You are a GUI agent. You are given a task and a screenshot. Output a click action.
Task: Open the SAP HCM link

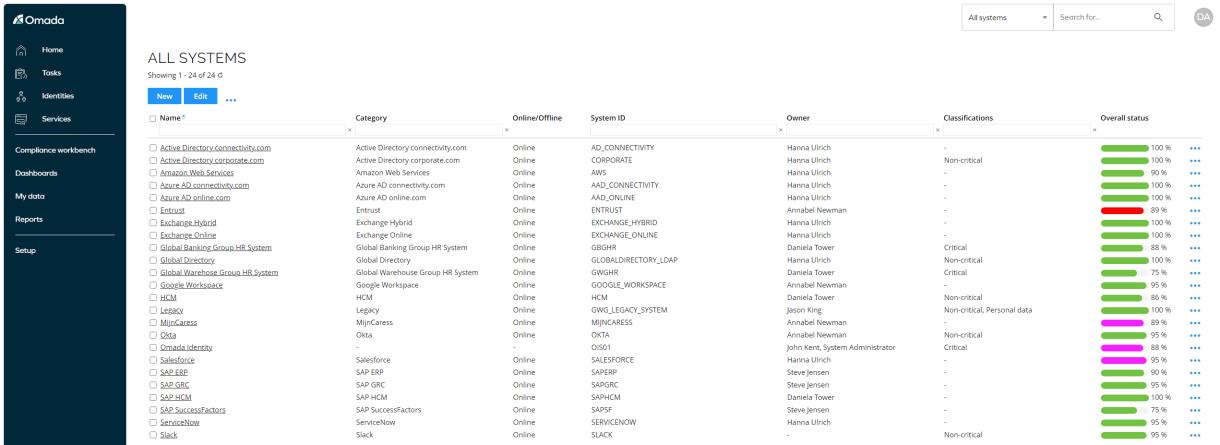176,397
